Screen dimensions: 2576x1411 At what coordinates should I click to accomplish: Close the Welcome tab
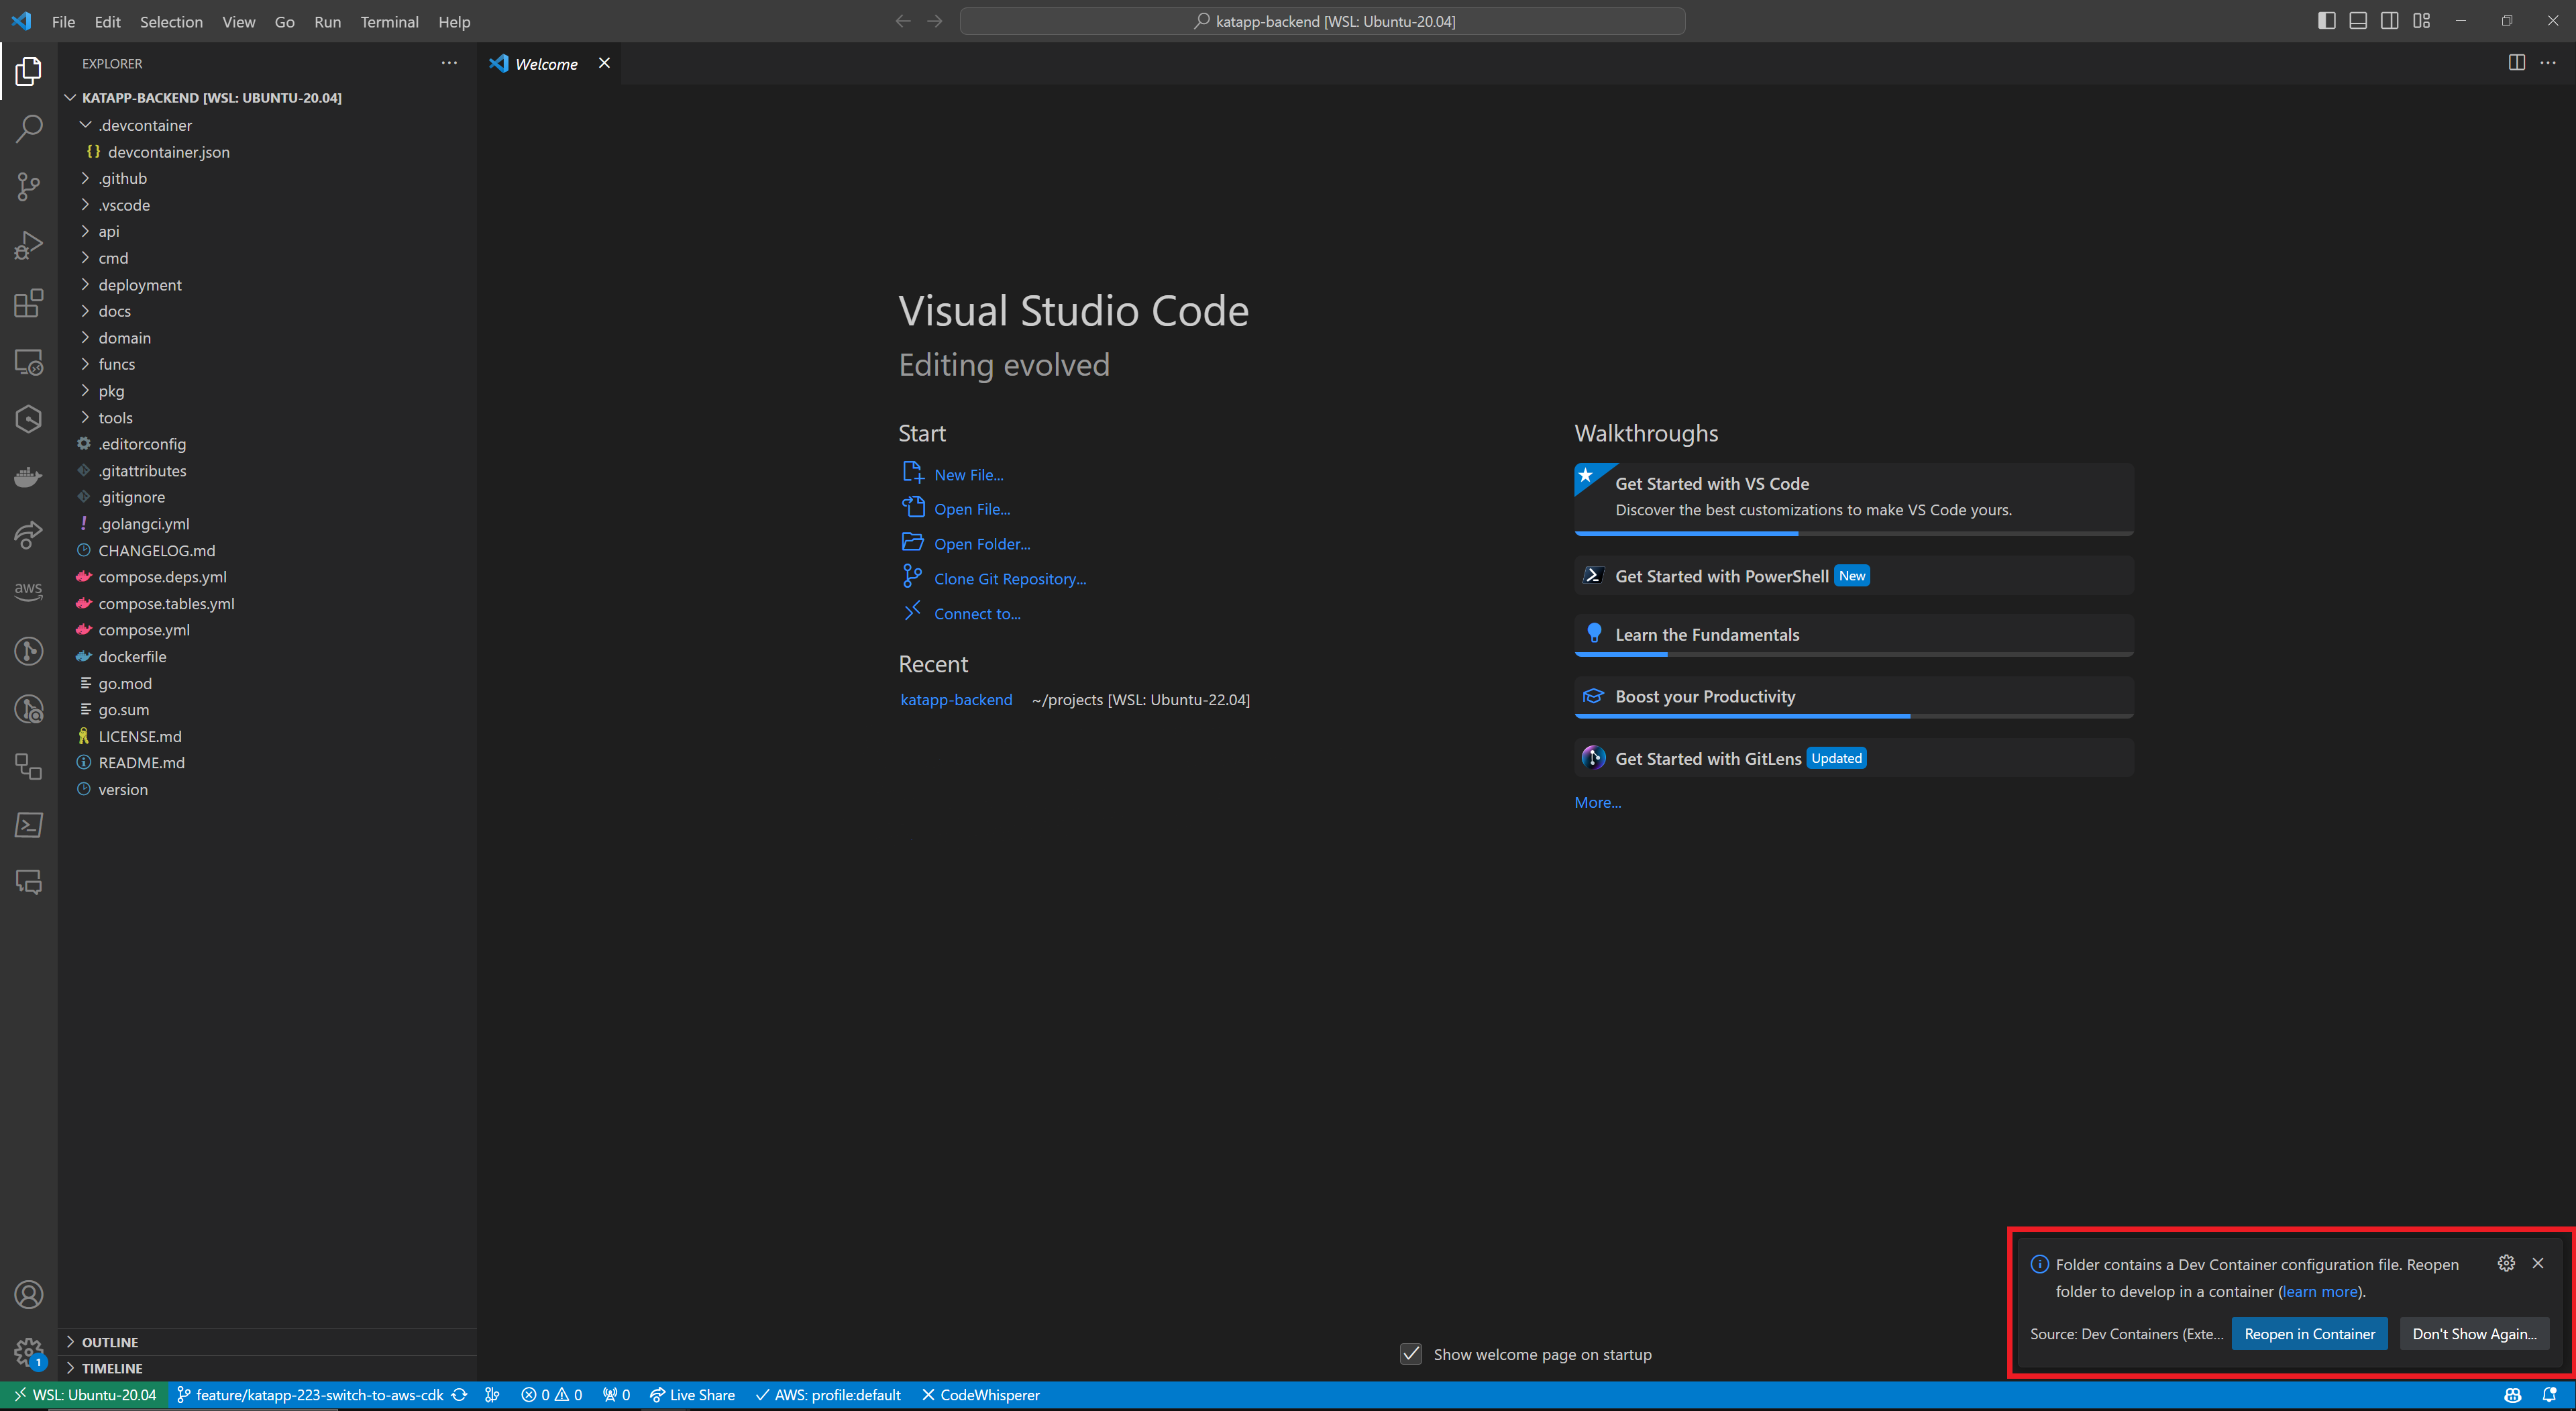(604, 63)
